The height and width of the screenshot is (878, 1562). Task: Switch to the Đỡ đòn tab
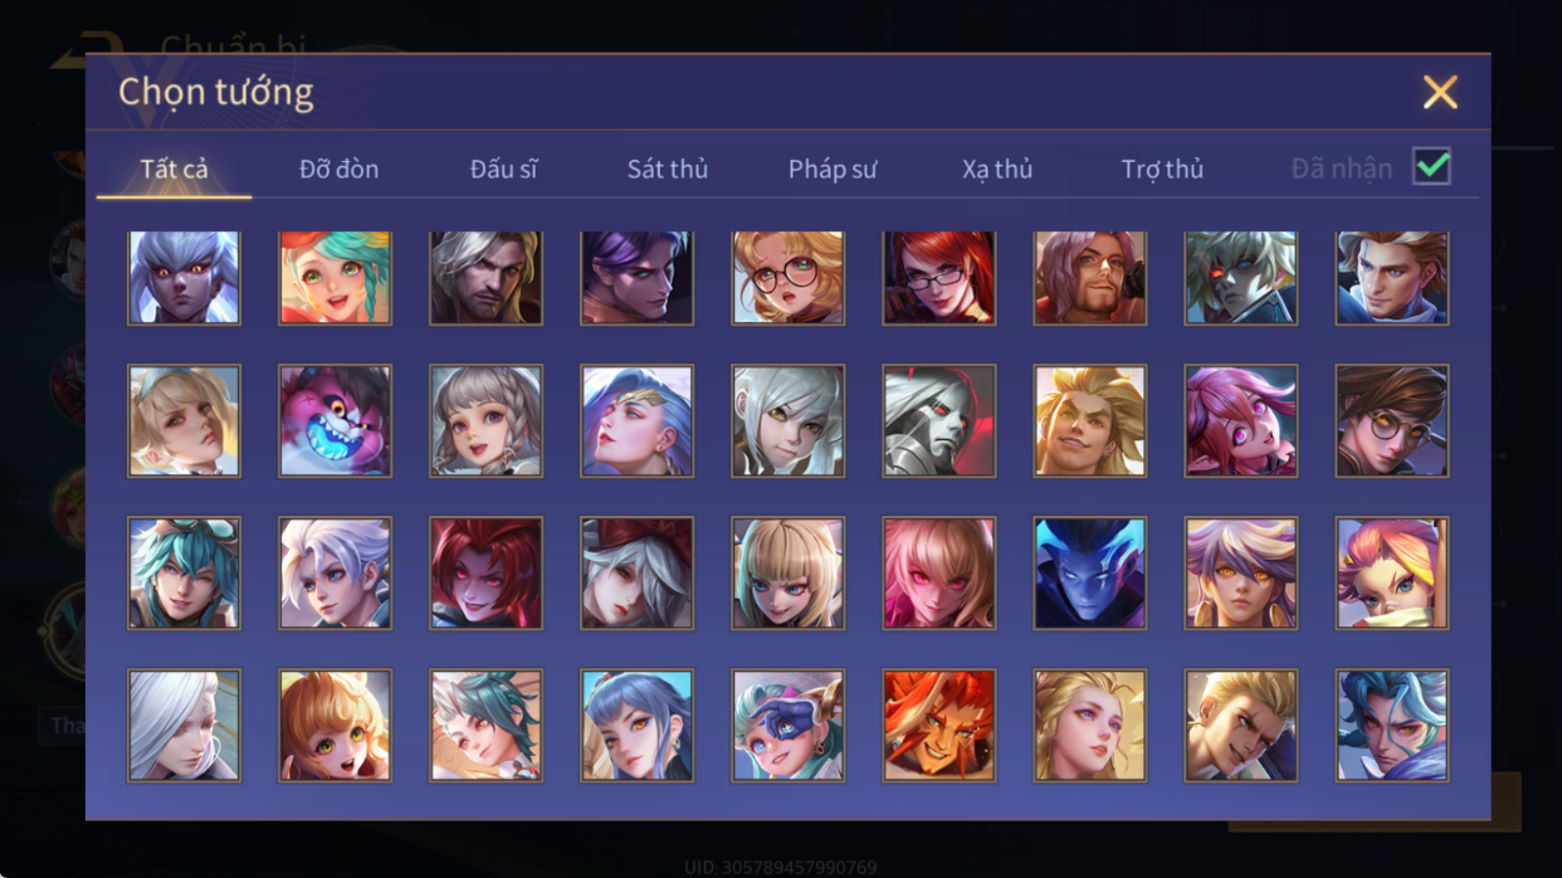[x=339, y=169]
